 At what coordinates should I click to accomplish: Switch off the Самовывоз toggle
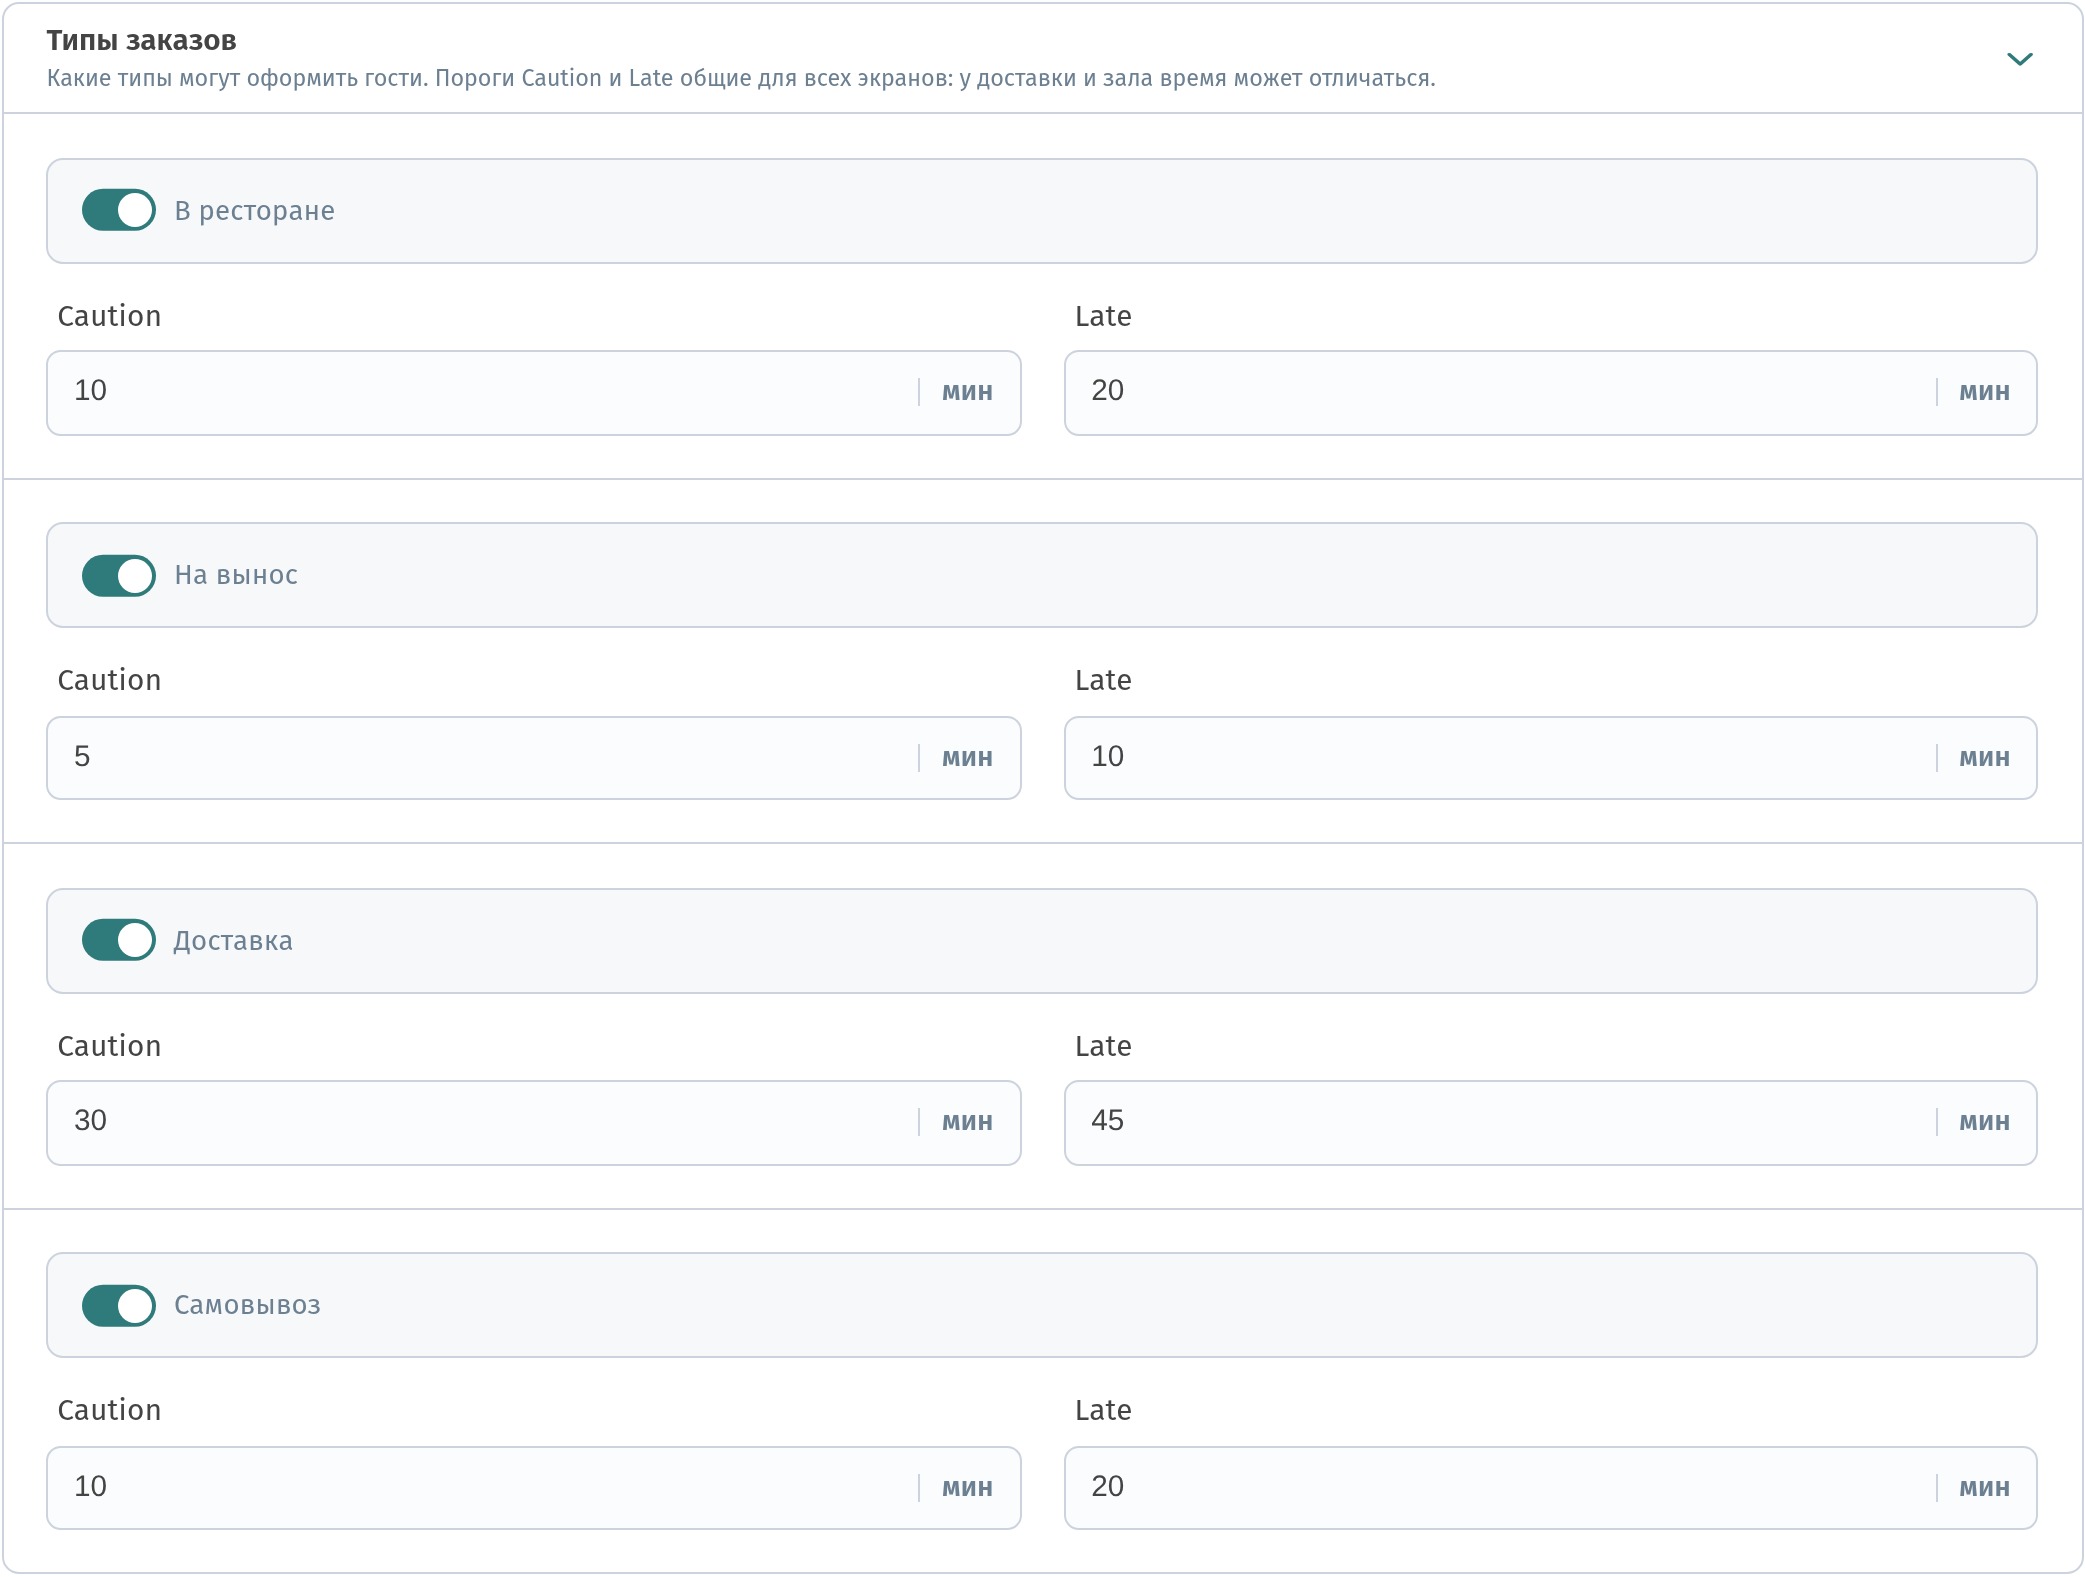point(119,1305)
